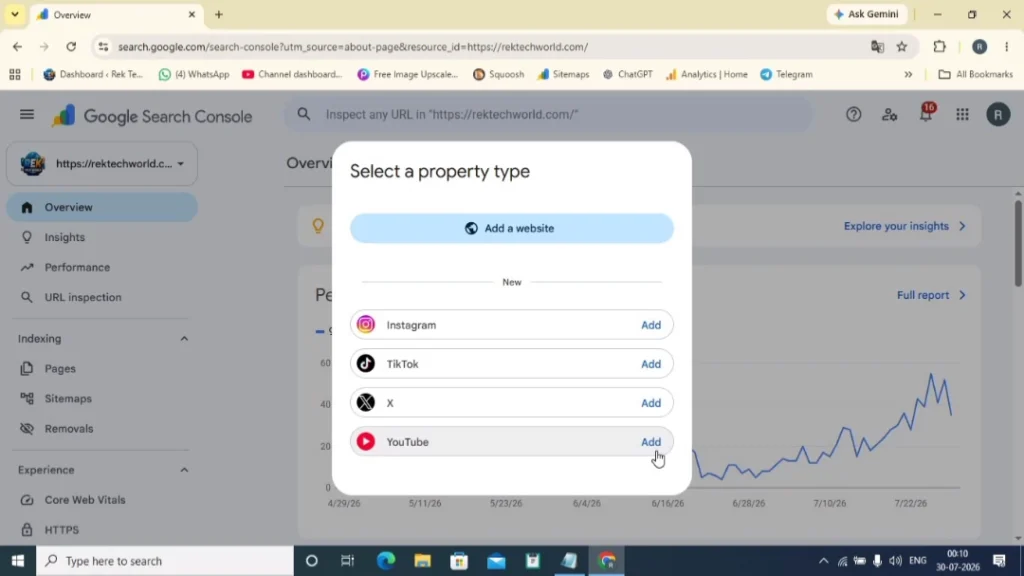Open the WhatsApp bookmark
Image resolution: width=1024 pixels, height=576 pixels.
pyautogui.click(x=194, y=74)
